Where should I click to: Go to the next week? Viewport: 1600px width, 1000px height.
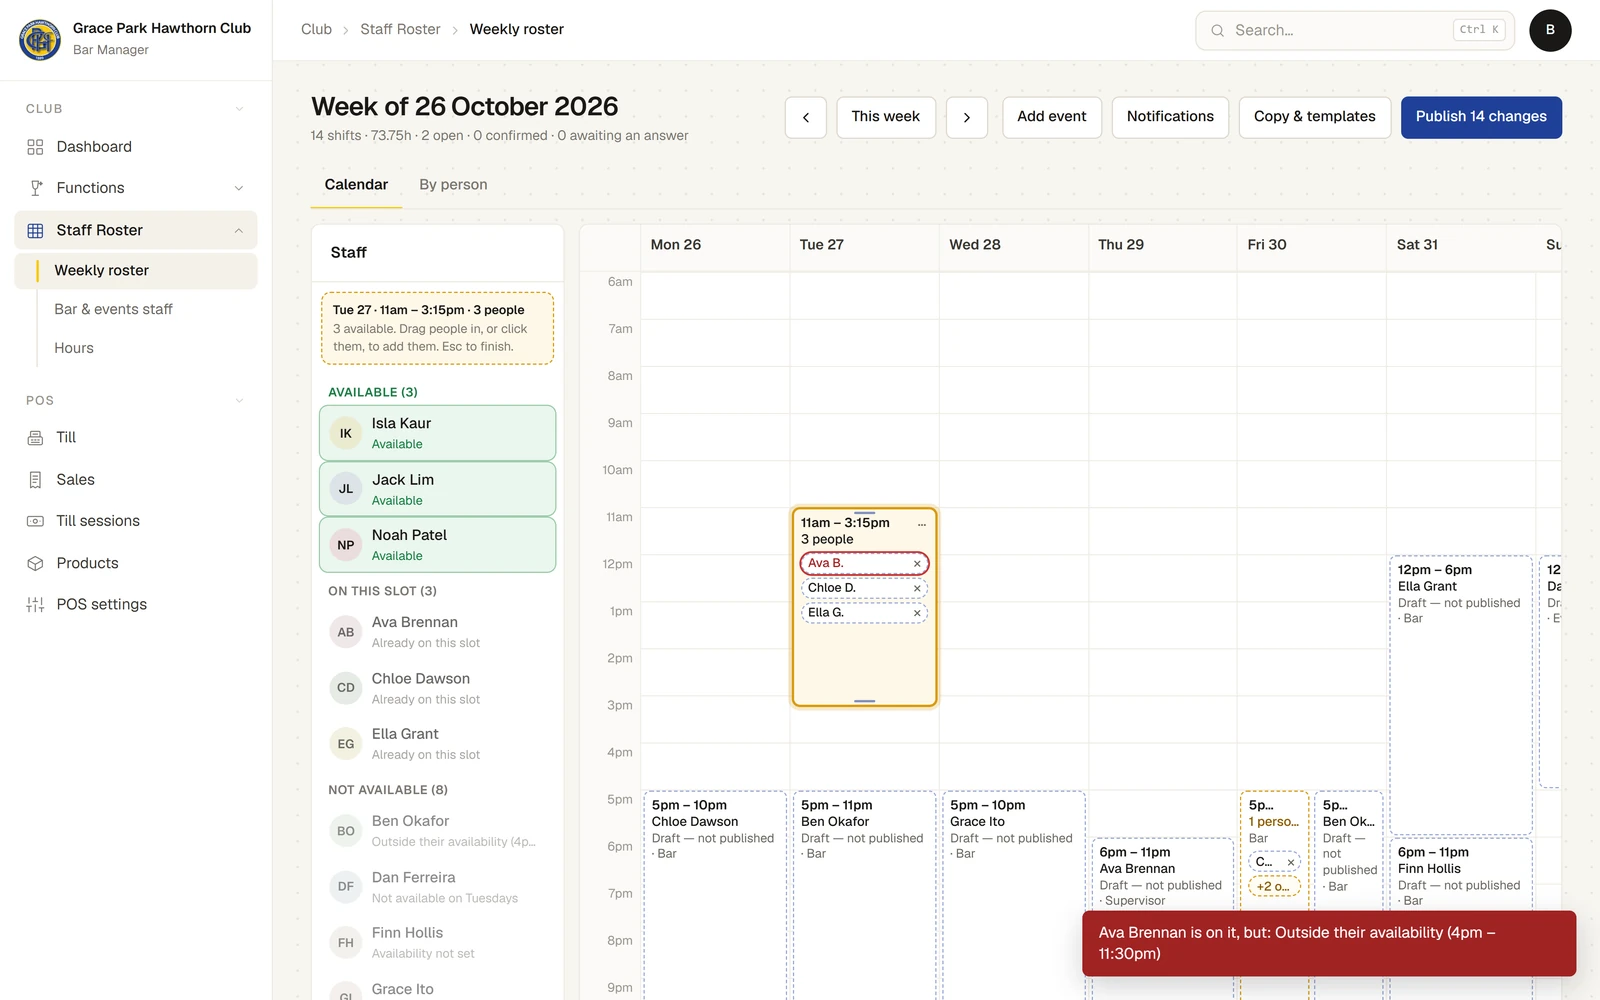coord(967,117)
